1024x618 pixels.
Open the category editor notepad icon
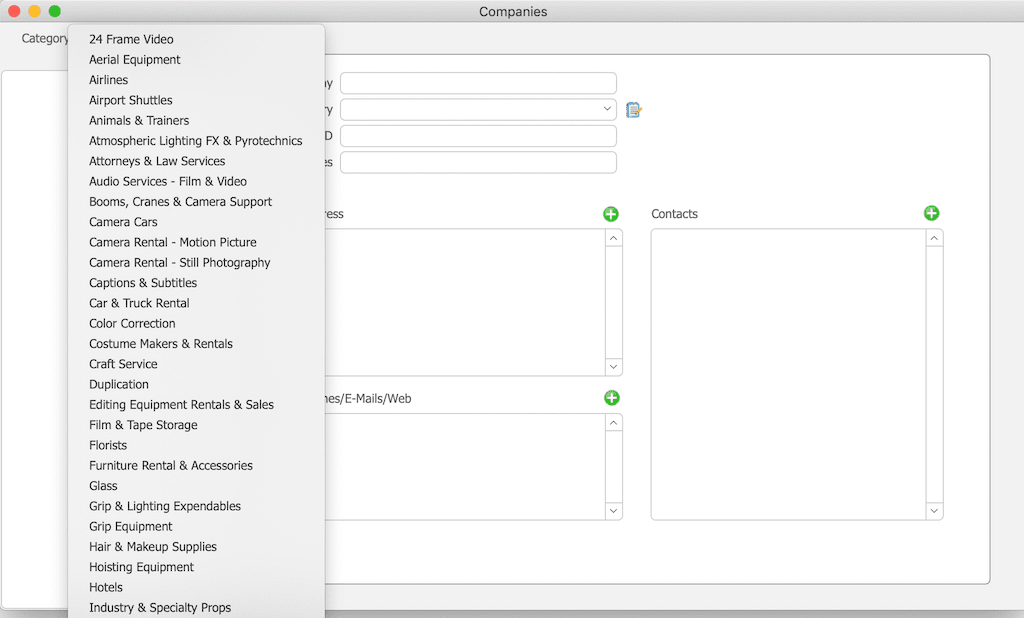(x=633, y=110)
